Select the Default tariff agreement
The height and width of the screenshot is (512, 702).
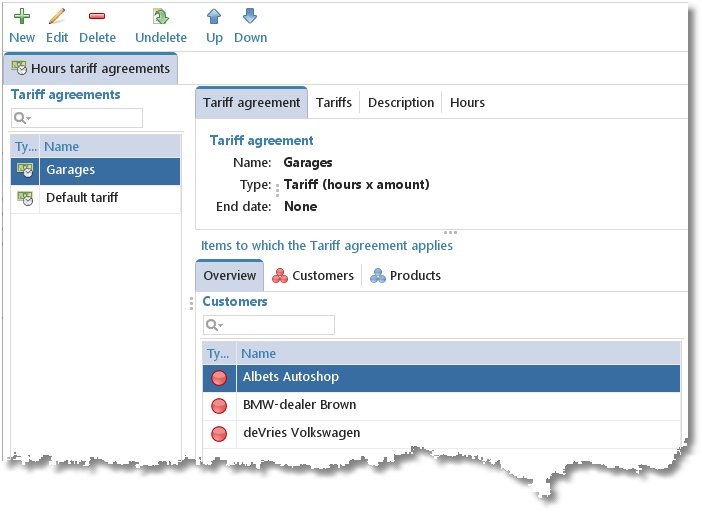82,198
